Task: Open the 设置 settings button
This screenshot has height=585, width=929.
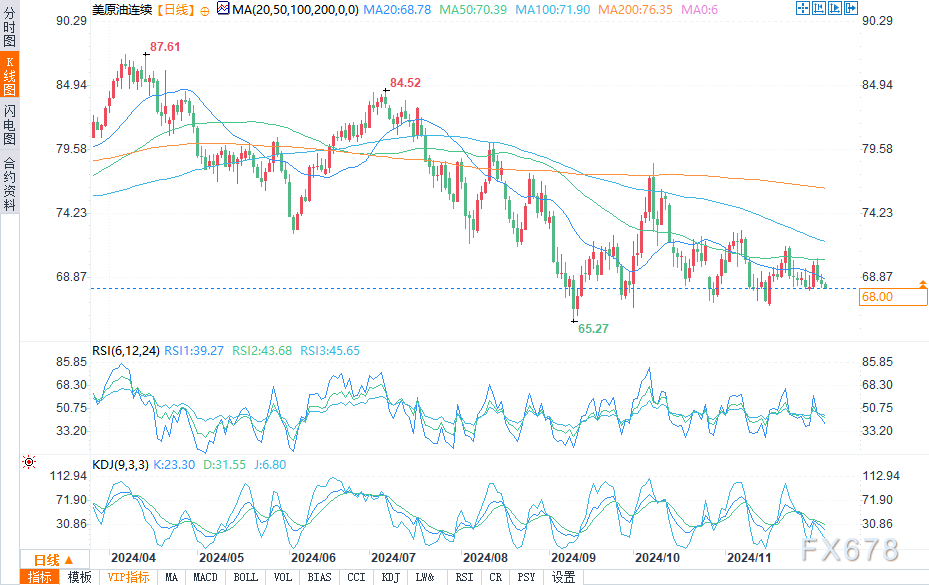Action: pos(563,577)
